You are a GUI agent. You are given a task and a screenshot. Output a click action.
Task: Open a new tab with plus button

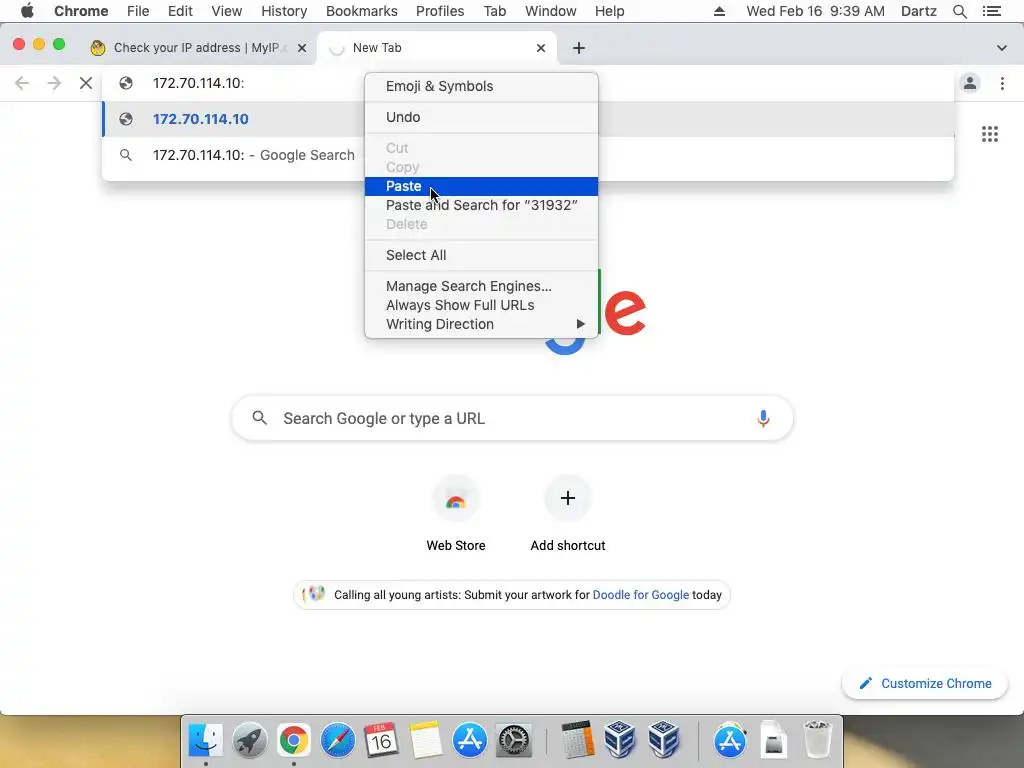579,48
